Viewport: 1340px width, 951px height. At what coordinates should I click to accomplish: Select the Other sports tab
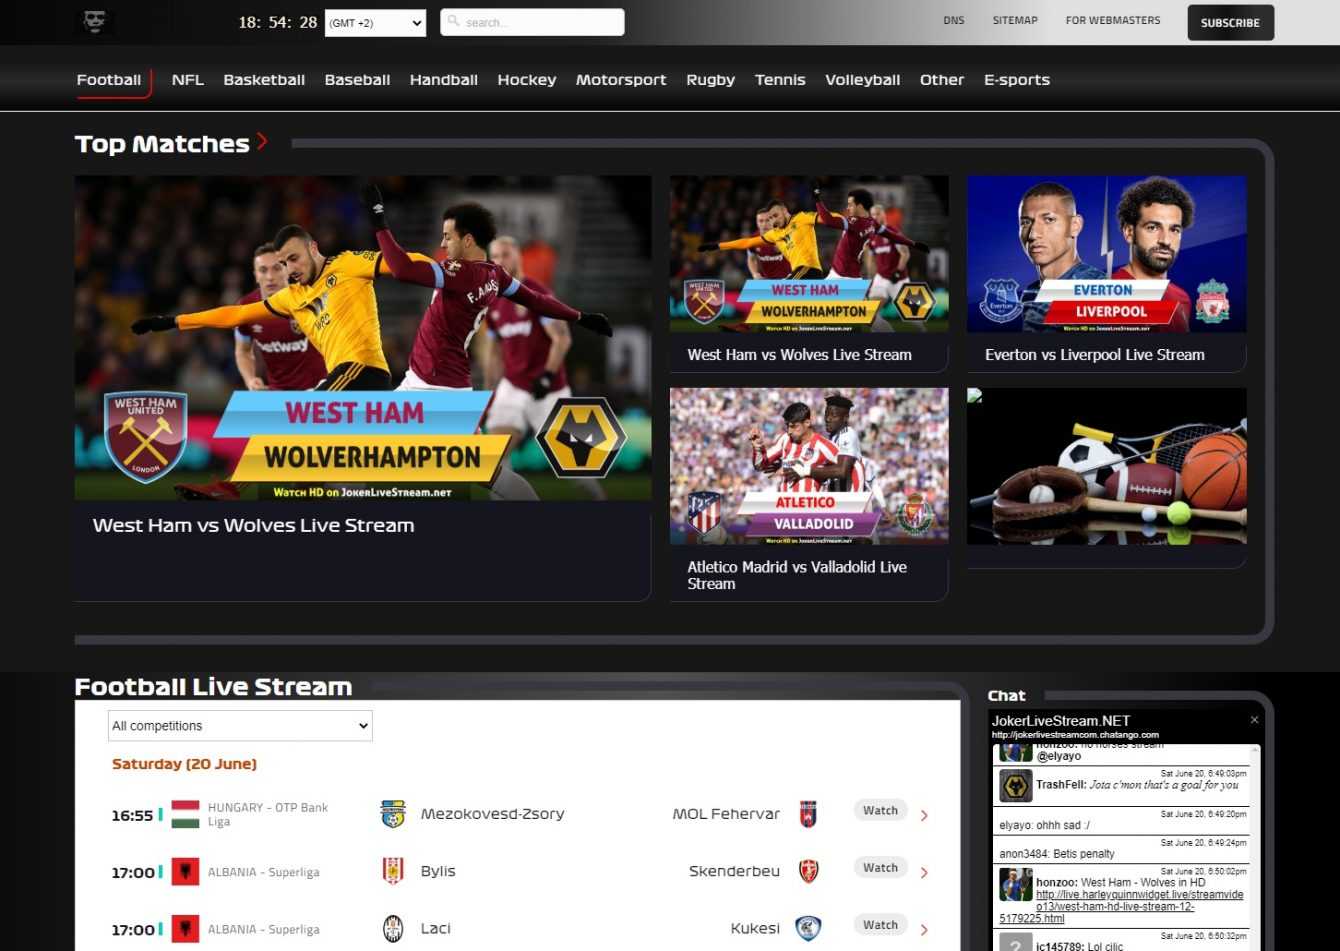click(x=942, y=80)
